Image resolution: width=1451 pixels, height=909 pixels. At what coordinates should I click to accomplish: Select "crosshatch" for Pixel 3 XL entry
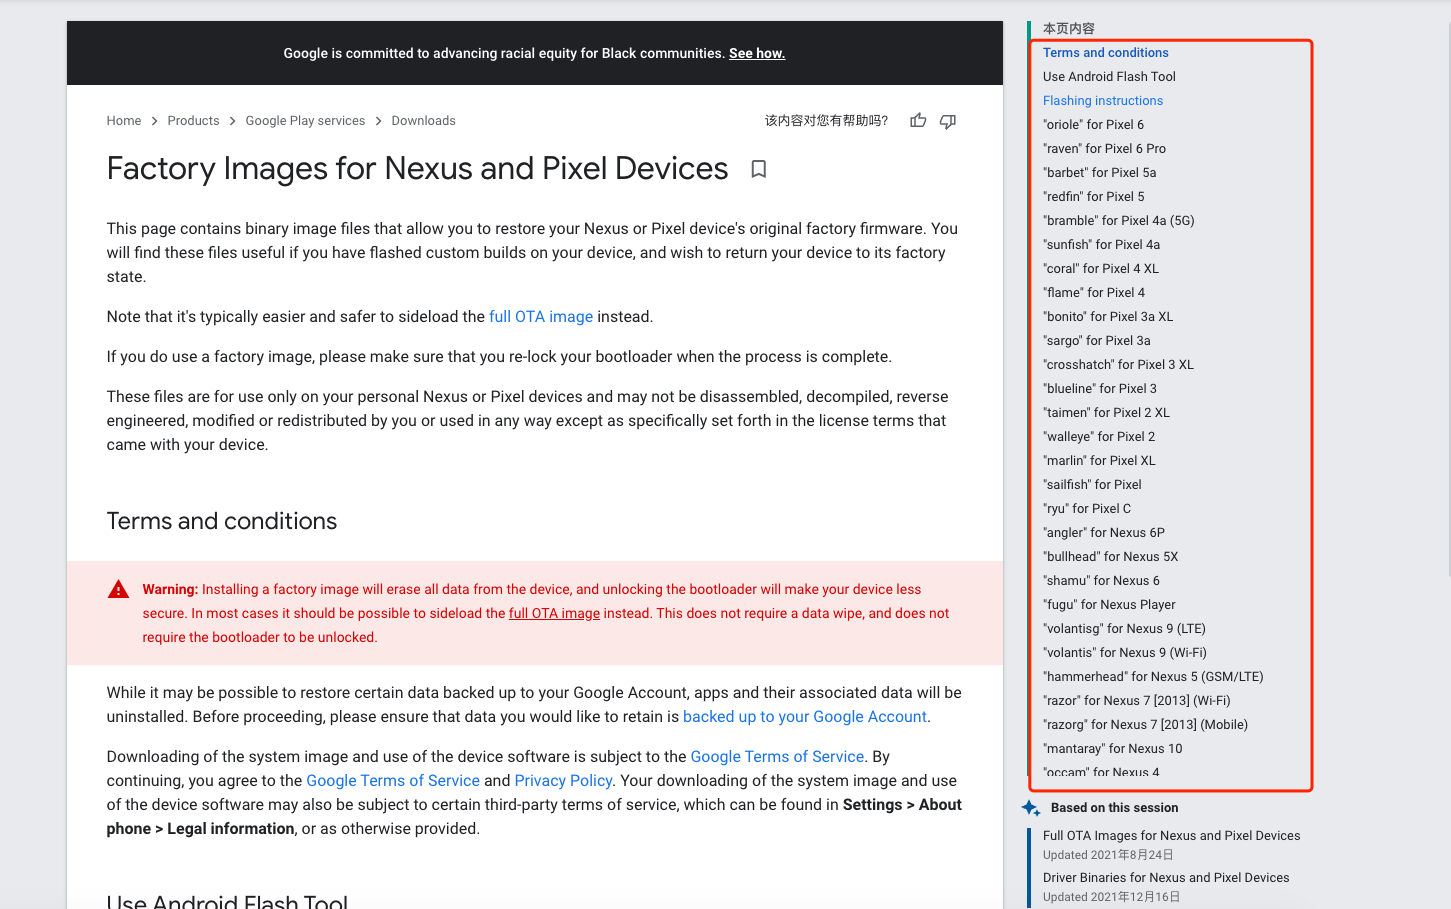click(1118, 365)
